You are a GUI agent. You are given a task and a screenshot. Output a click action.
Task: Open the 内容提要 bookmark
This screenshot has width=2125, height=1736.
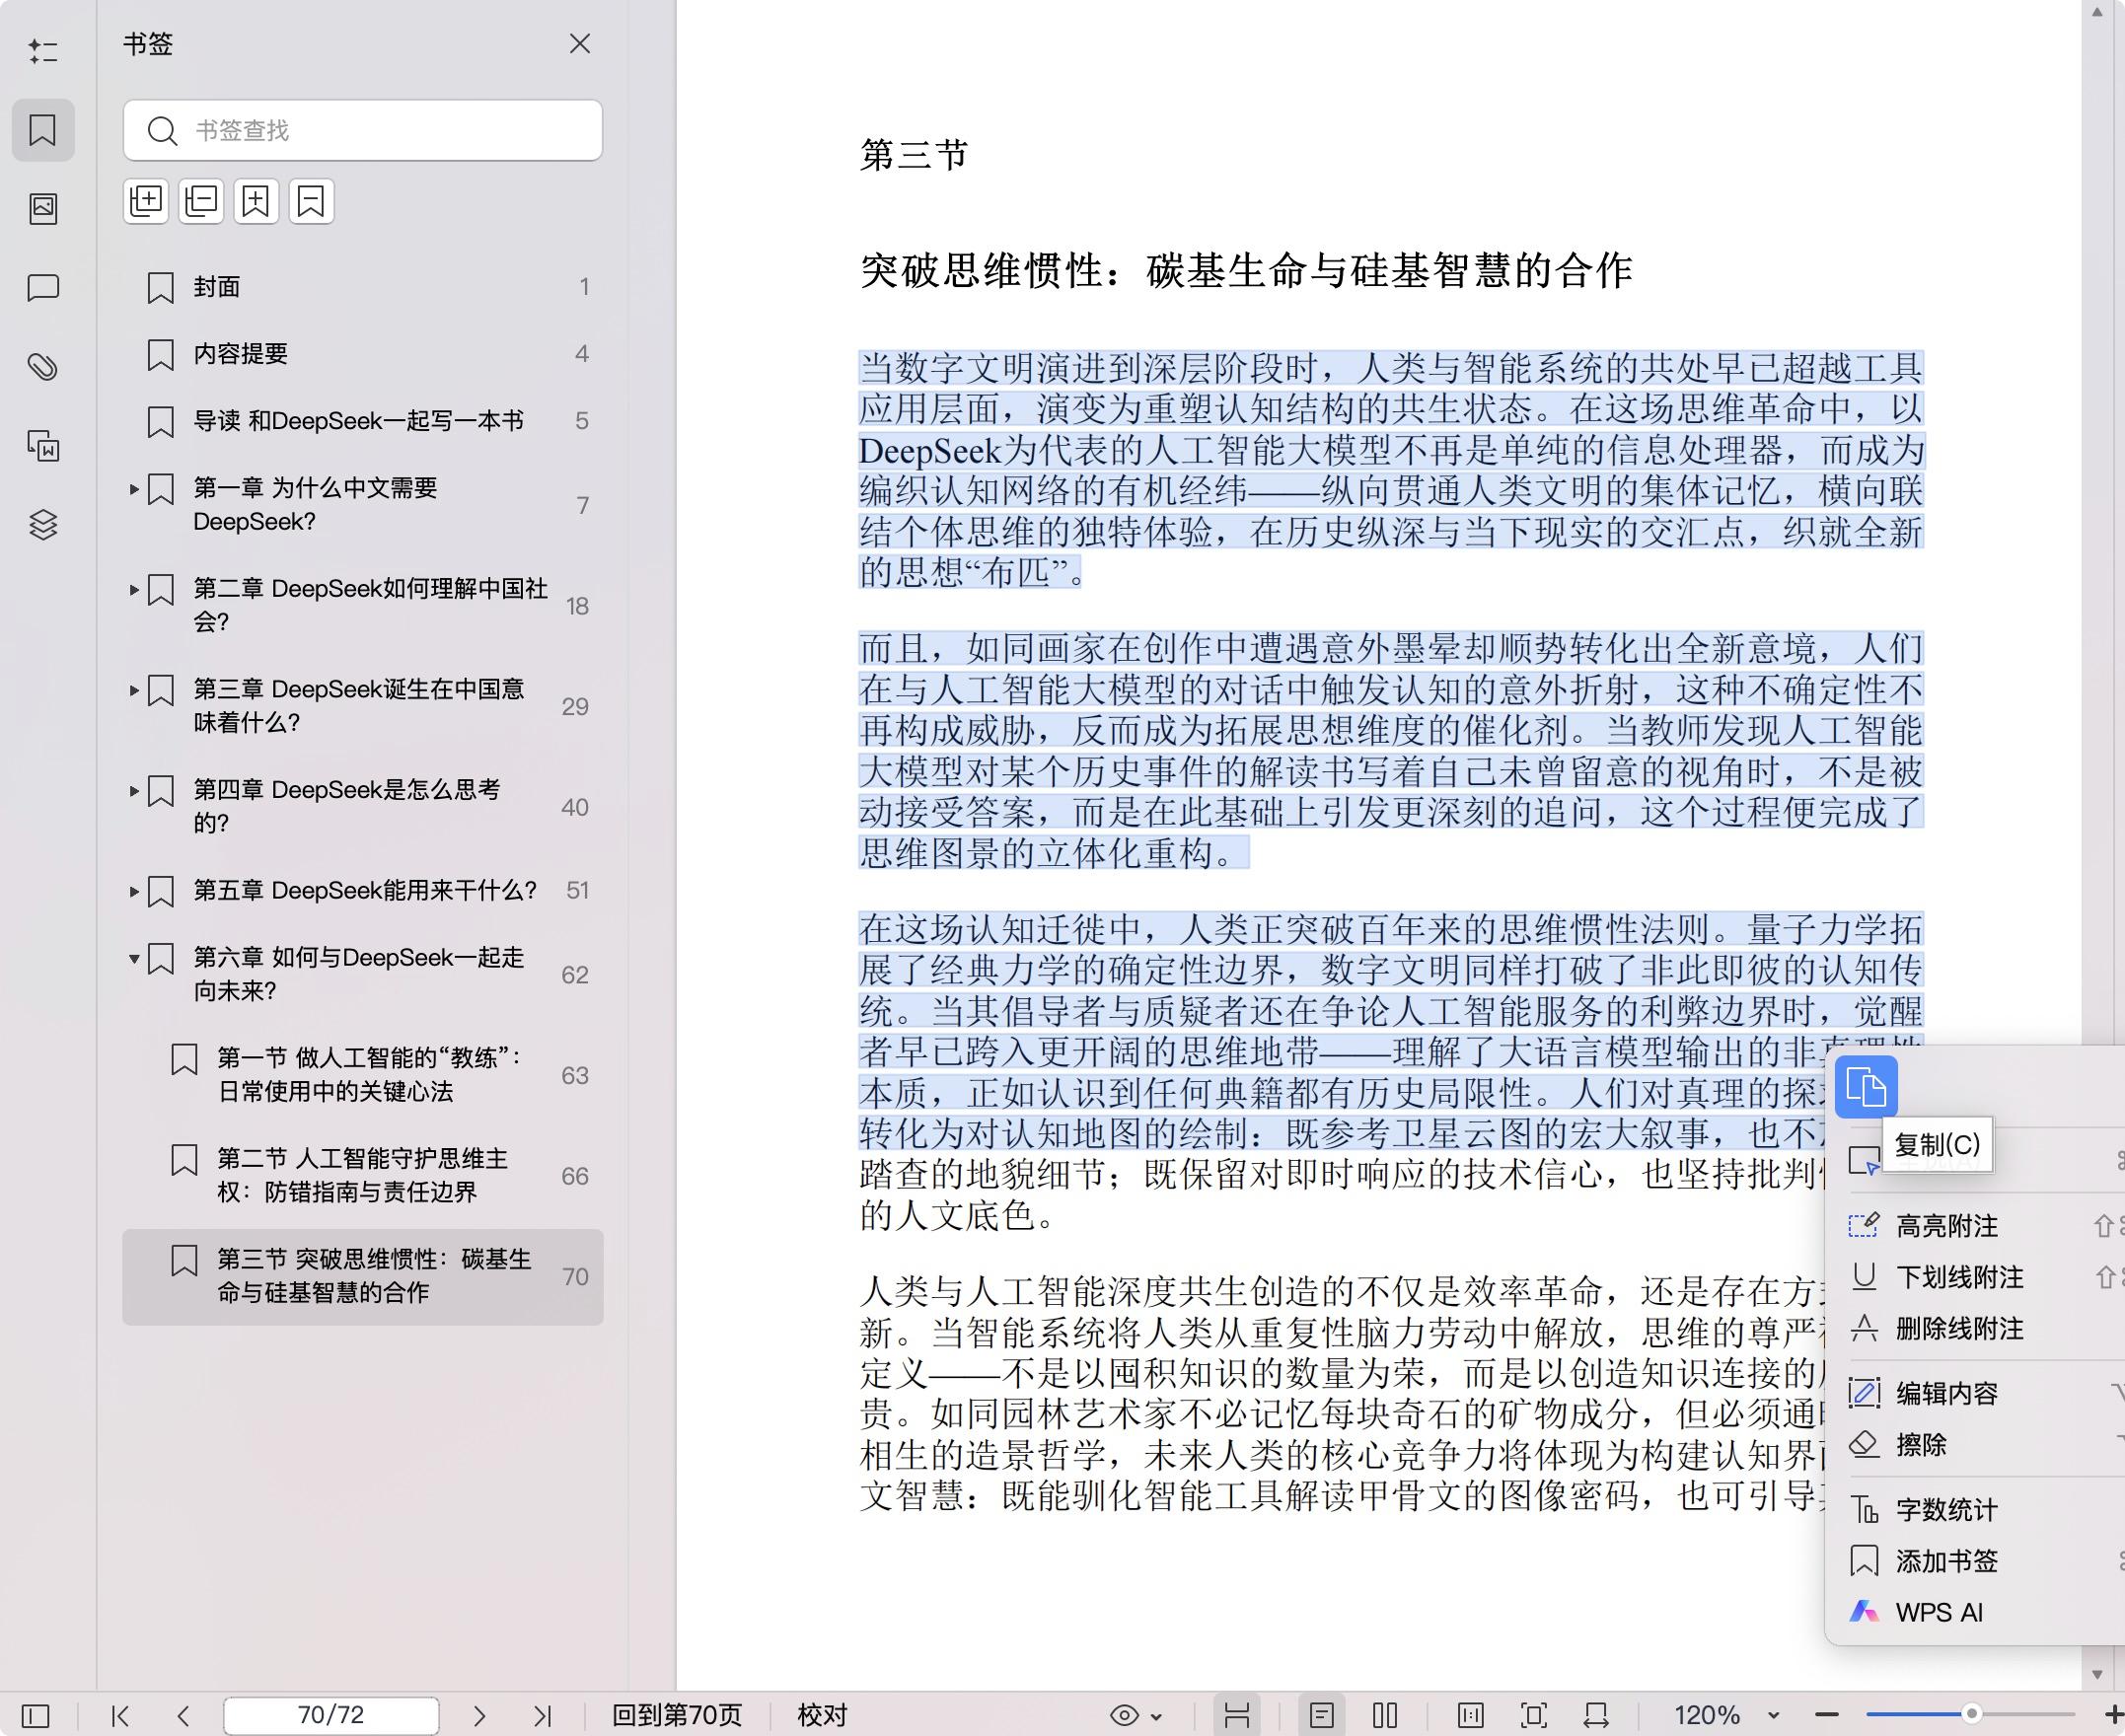pos(363,354)
